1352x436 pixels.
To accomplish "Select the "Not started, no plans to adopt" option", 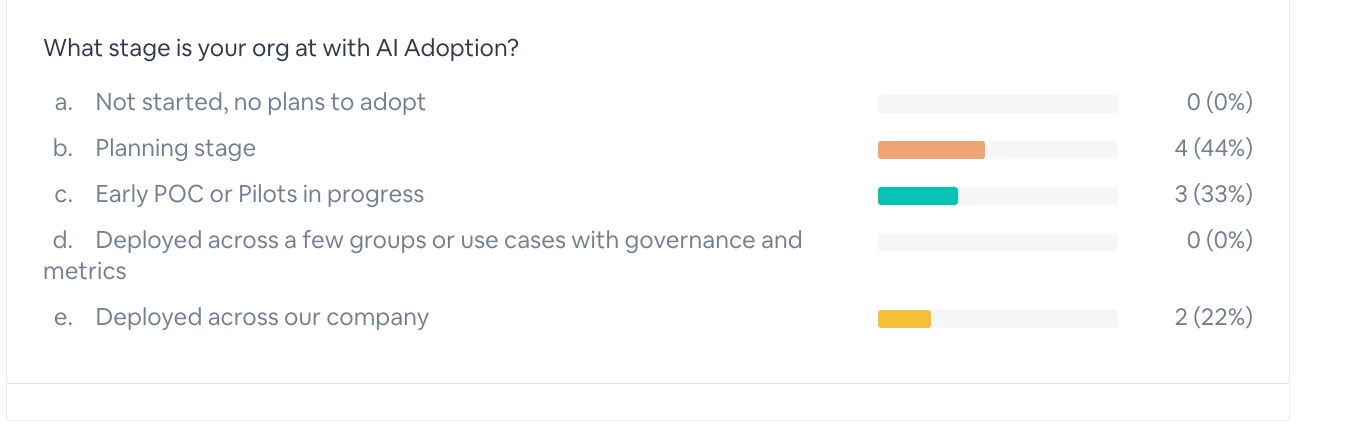I will point(260,102).
